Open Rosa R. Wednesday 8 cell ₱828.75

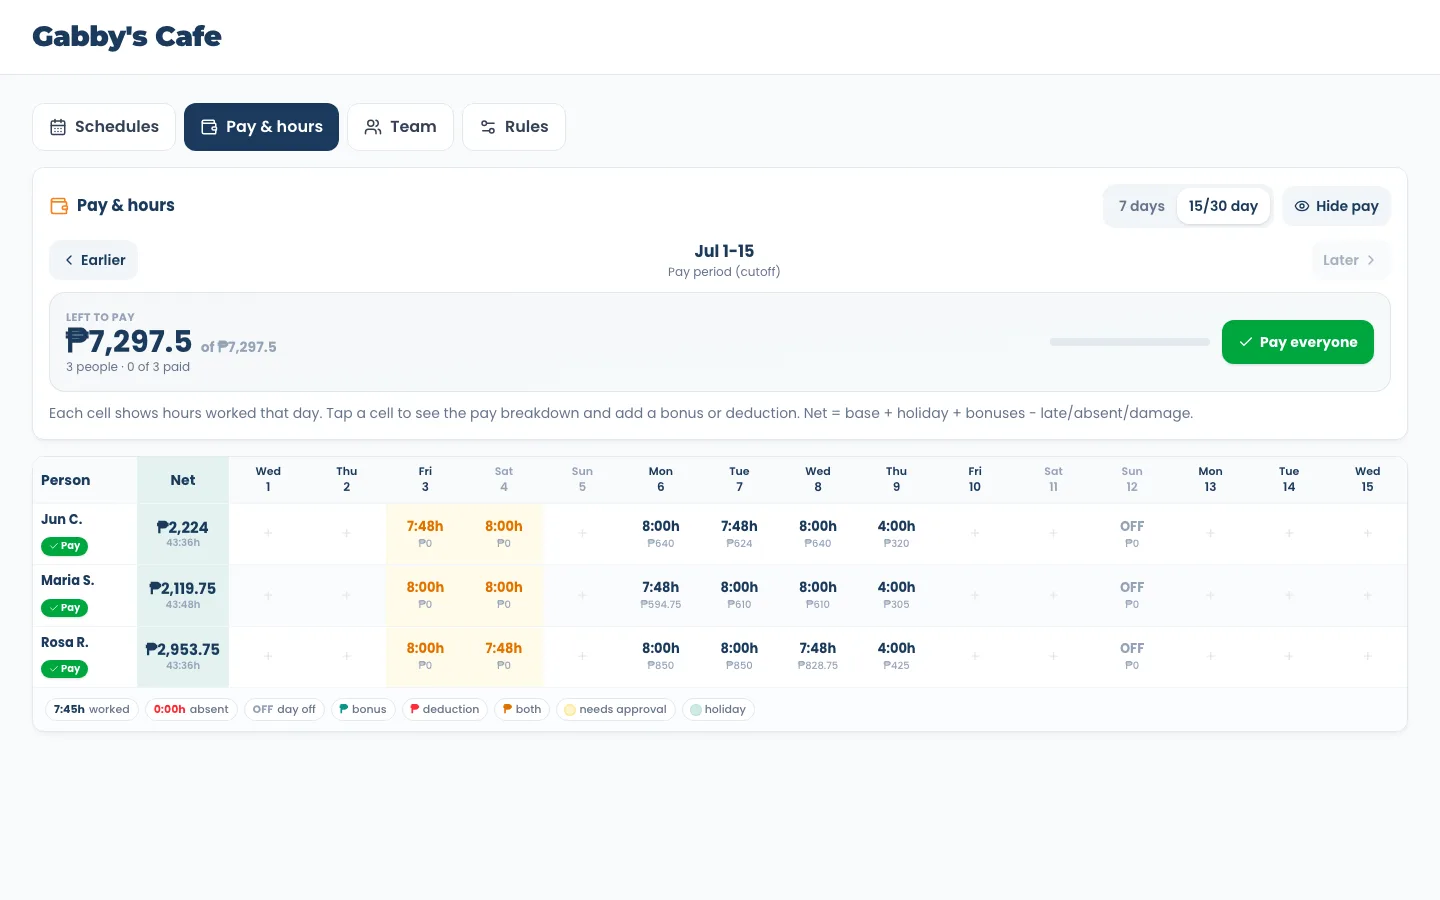click(x=818, y=656)
